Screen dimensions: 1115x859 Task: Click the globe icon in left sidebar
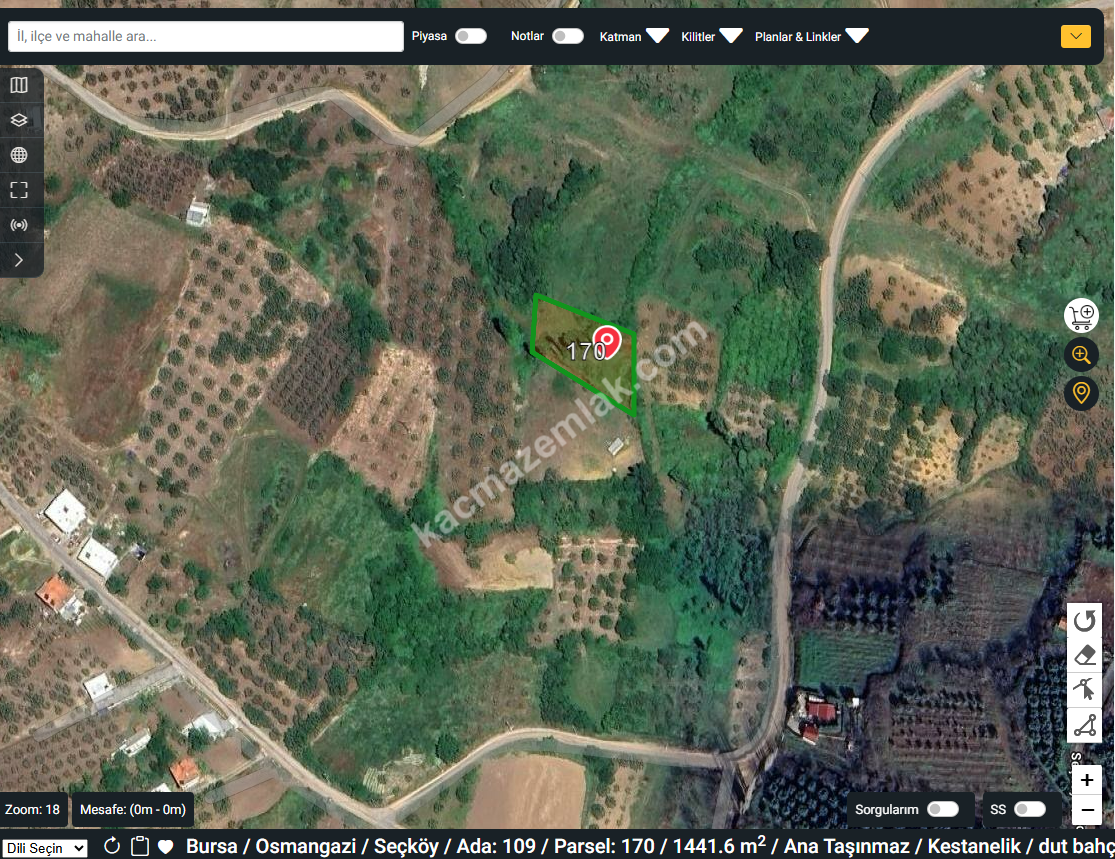point(19,155)
